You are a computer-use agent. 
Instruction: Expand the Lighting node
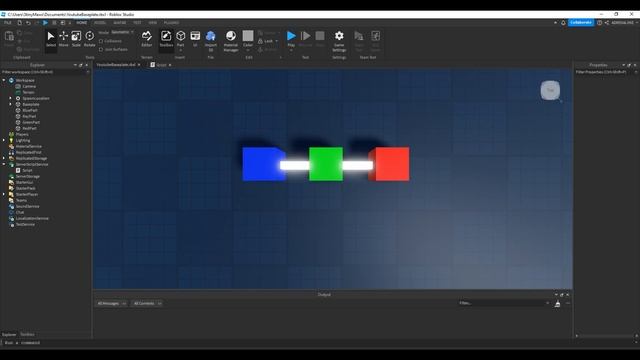pos(4,140)
